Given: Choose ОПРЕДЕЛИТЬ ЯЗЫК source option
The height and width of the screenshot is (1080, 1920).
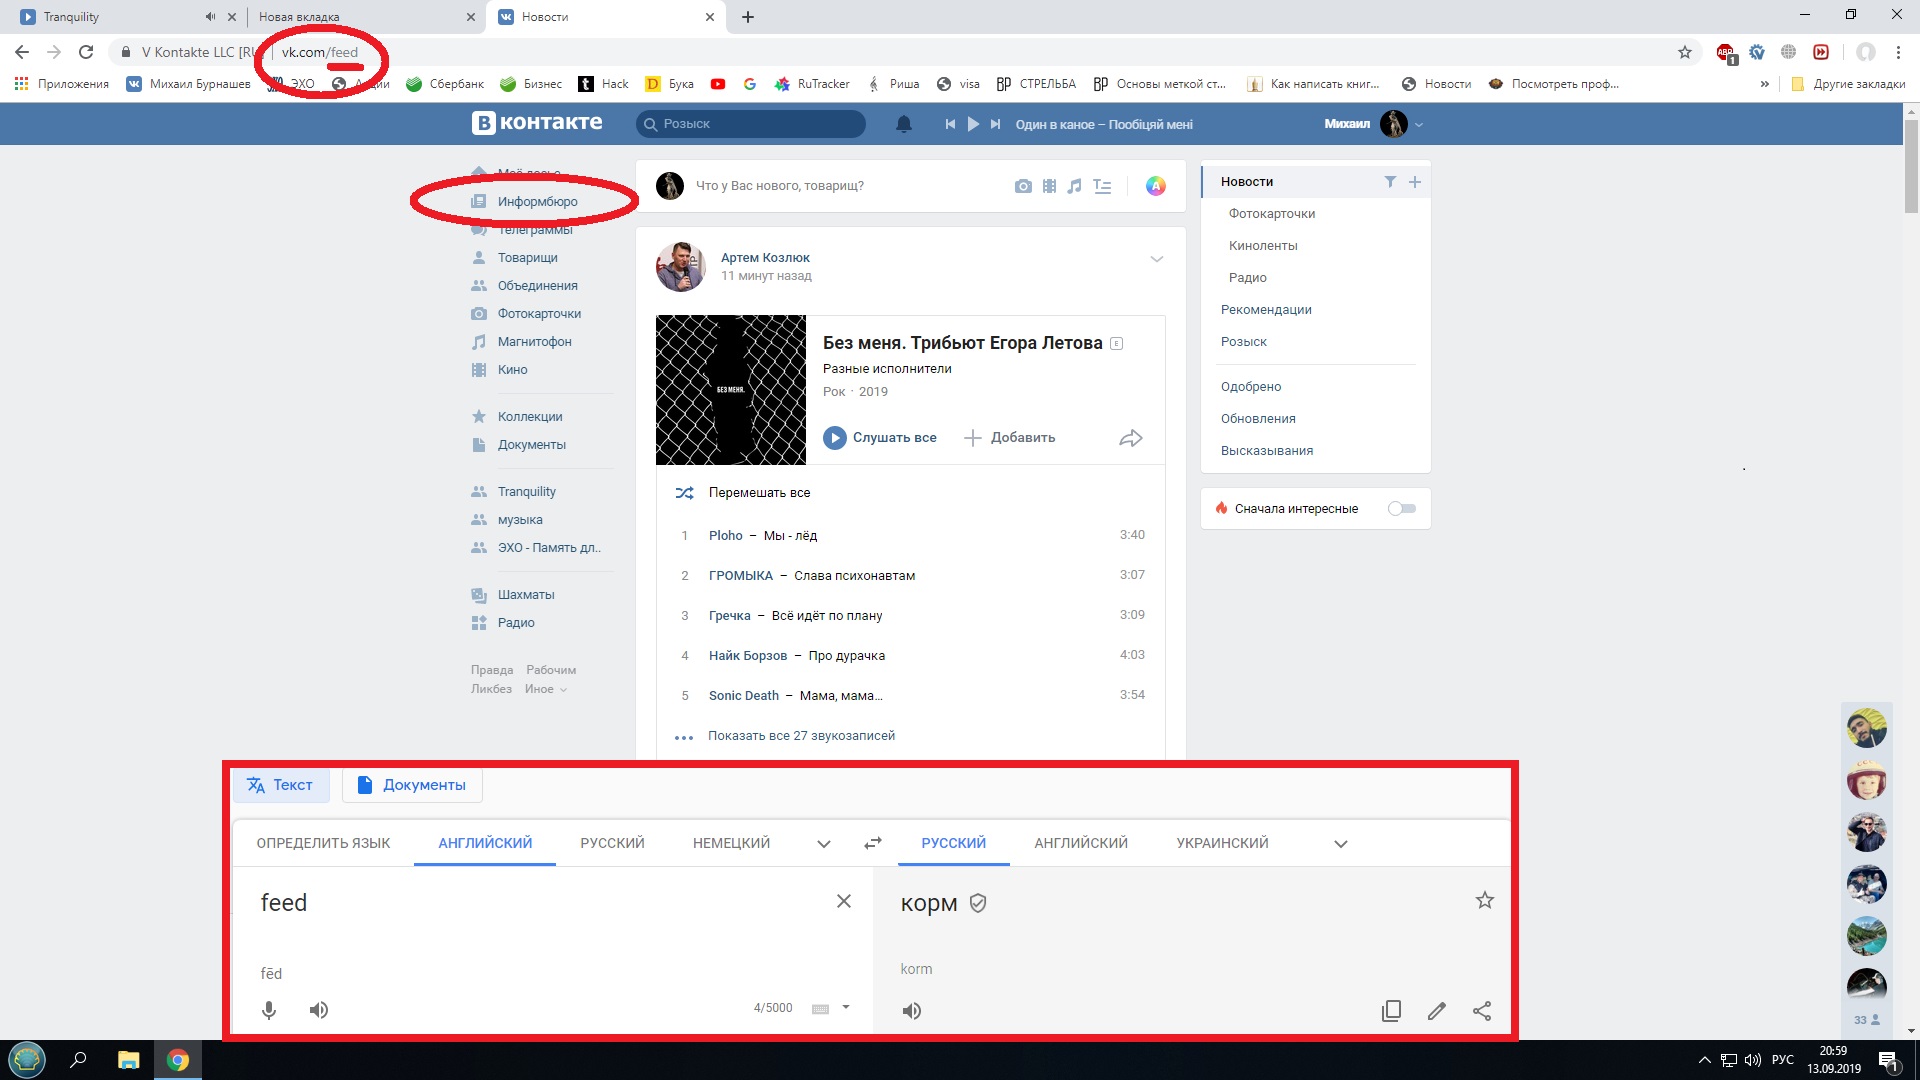Looking at the screenshot, I should [323, 843].
